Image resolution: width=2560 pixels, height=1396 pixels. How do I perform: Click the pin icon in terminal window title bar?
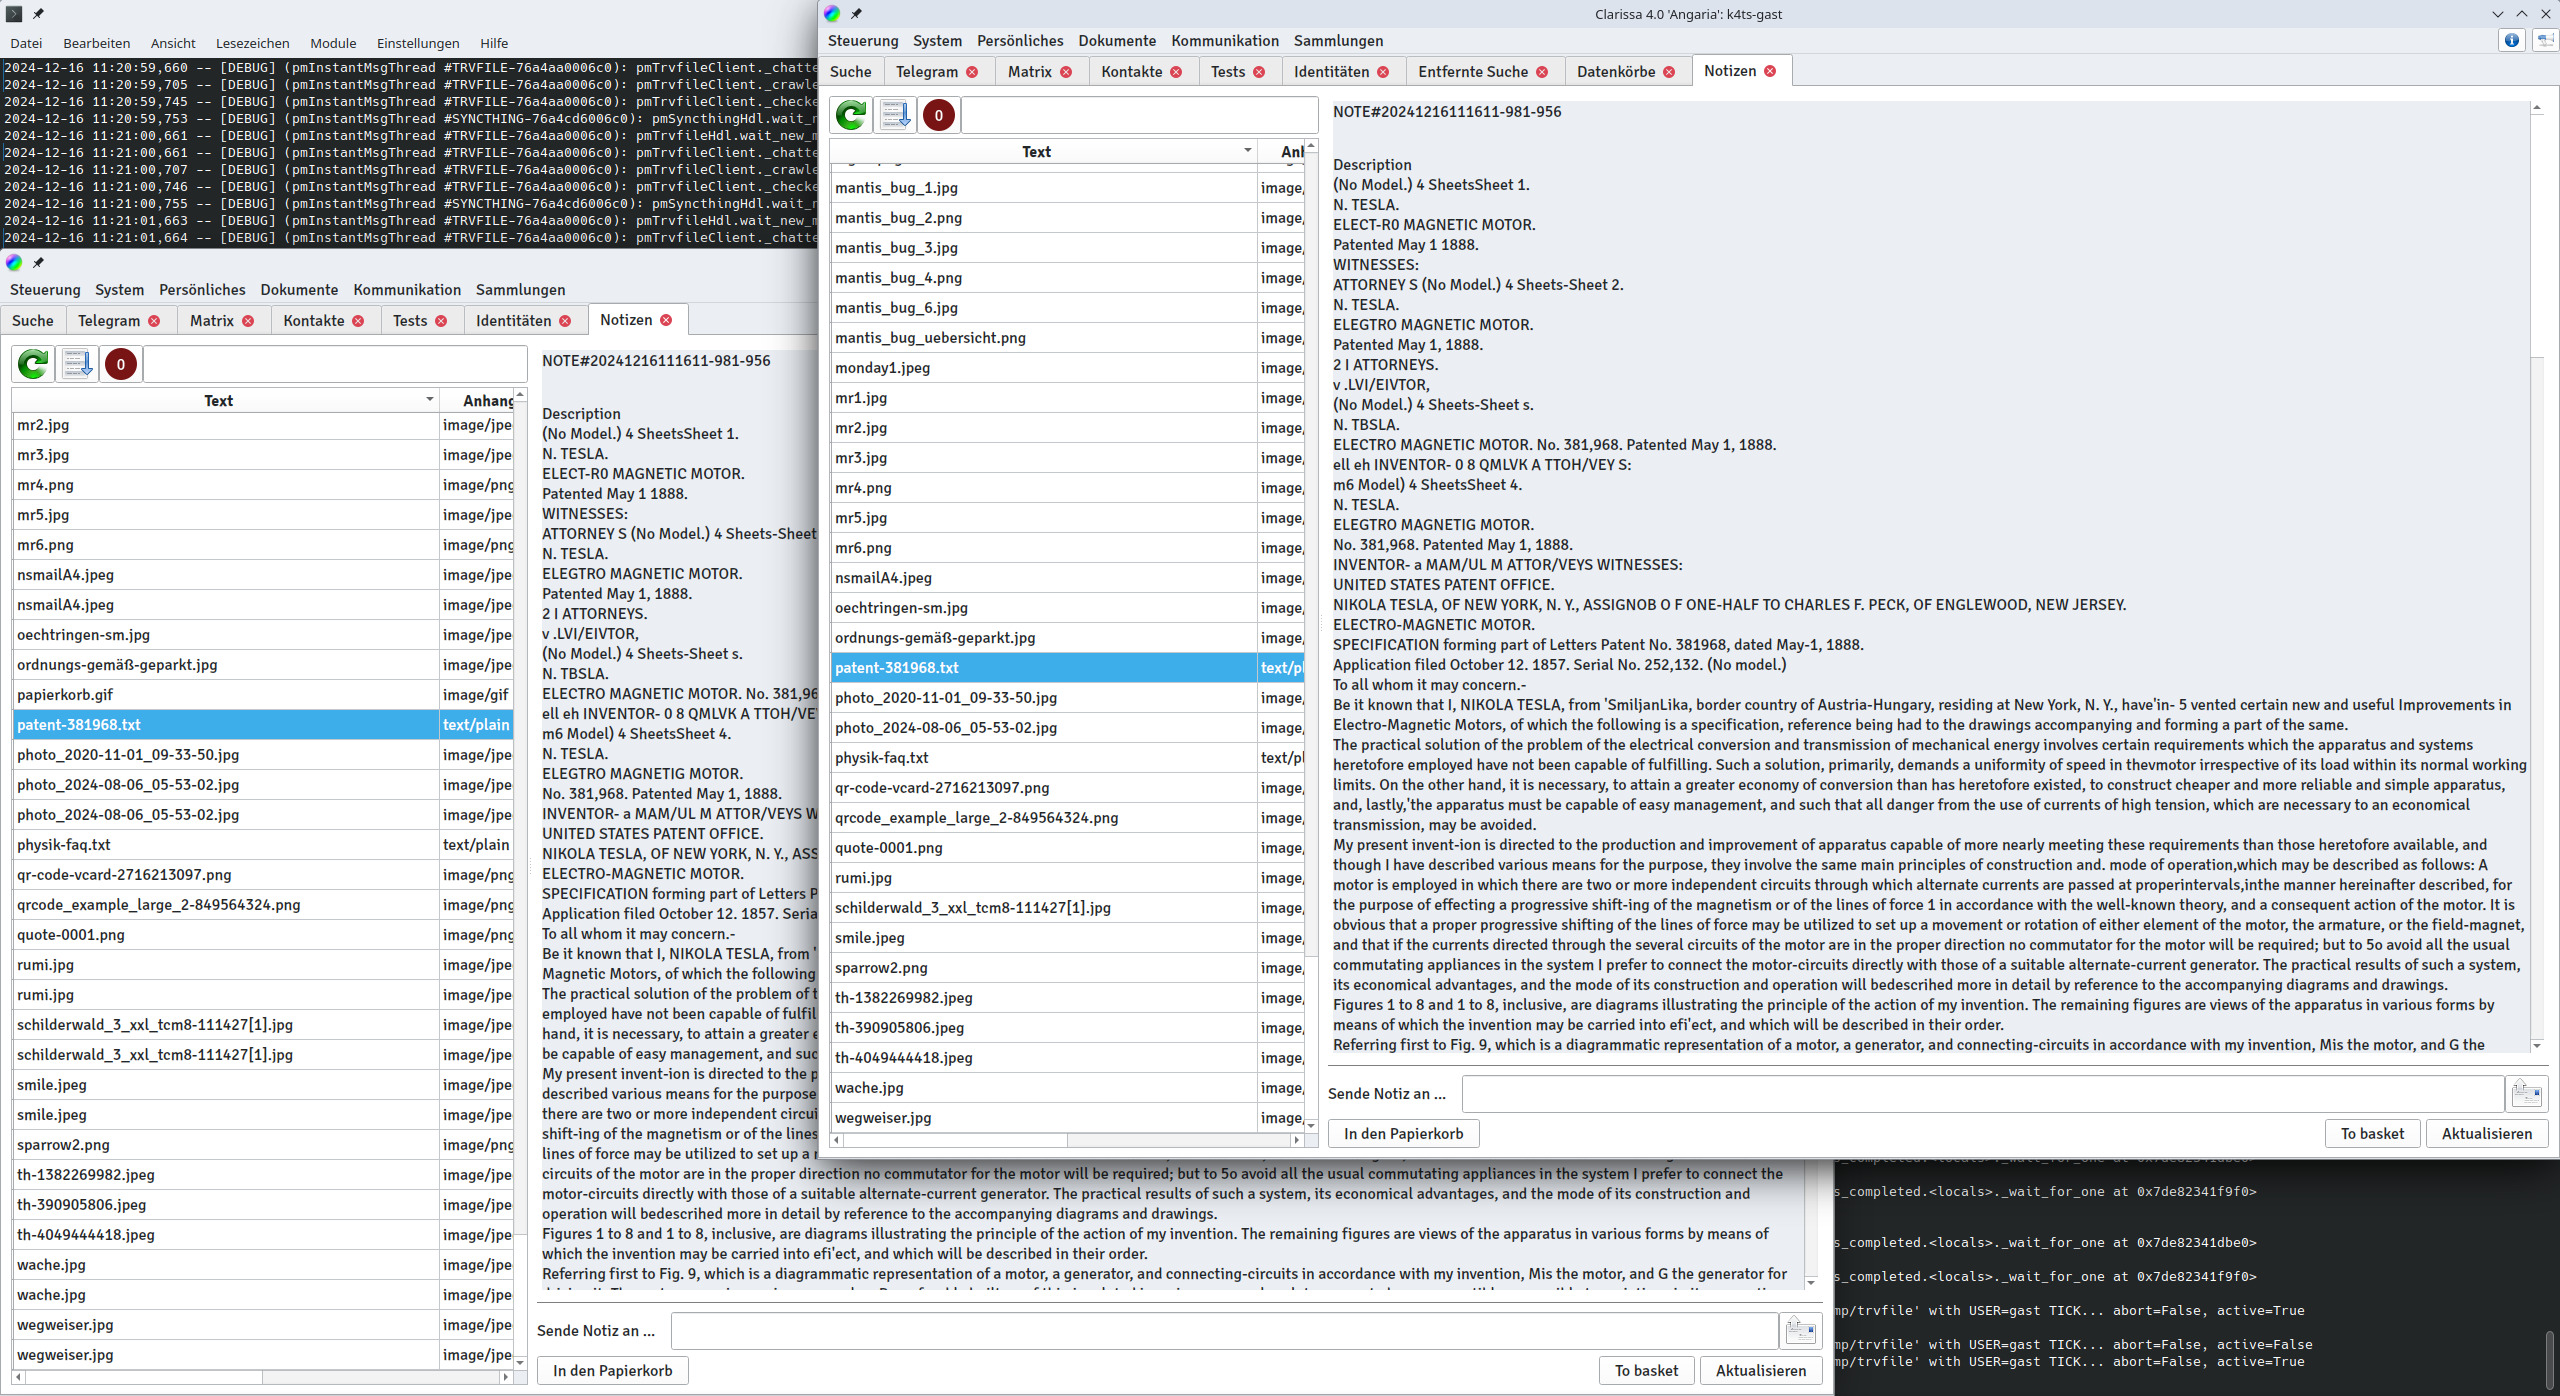point(38,14)
